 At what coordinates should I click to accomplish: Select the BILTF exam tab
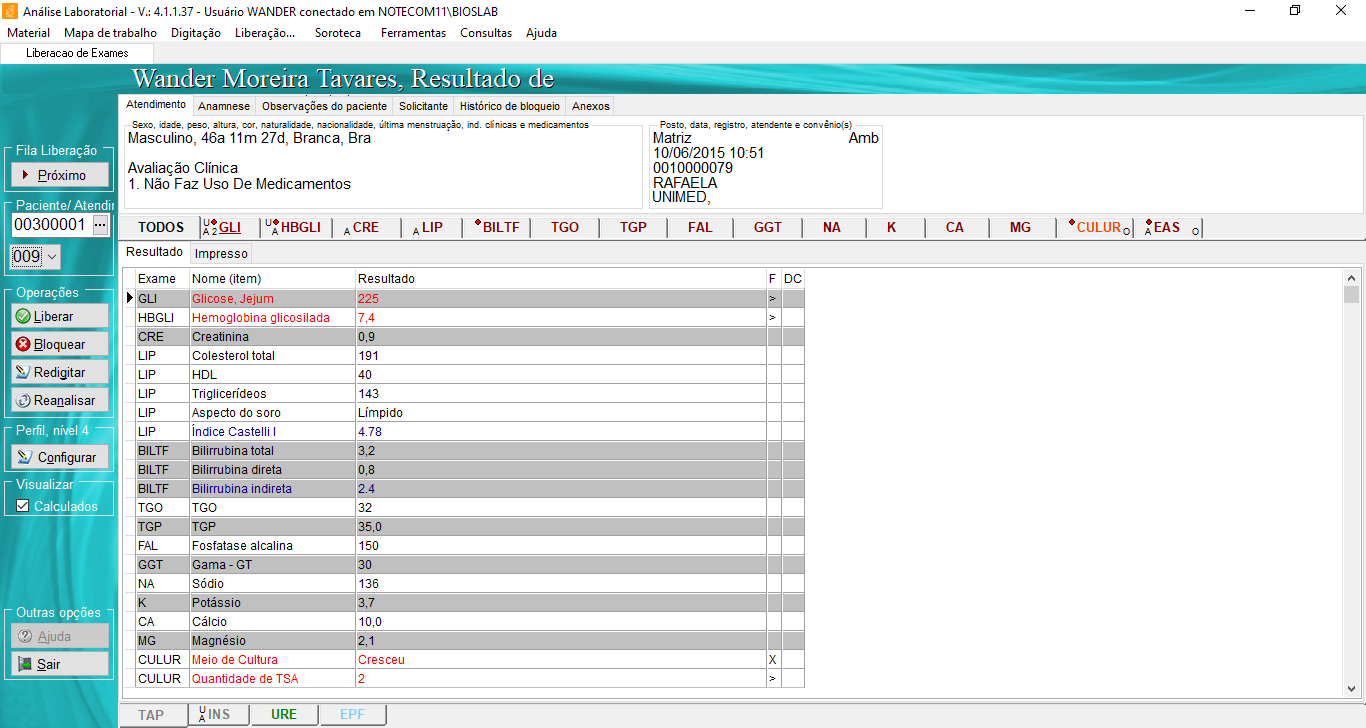497,227
